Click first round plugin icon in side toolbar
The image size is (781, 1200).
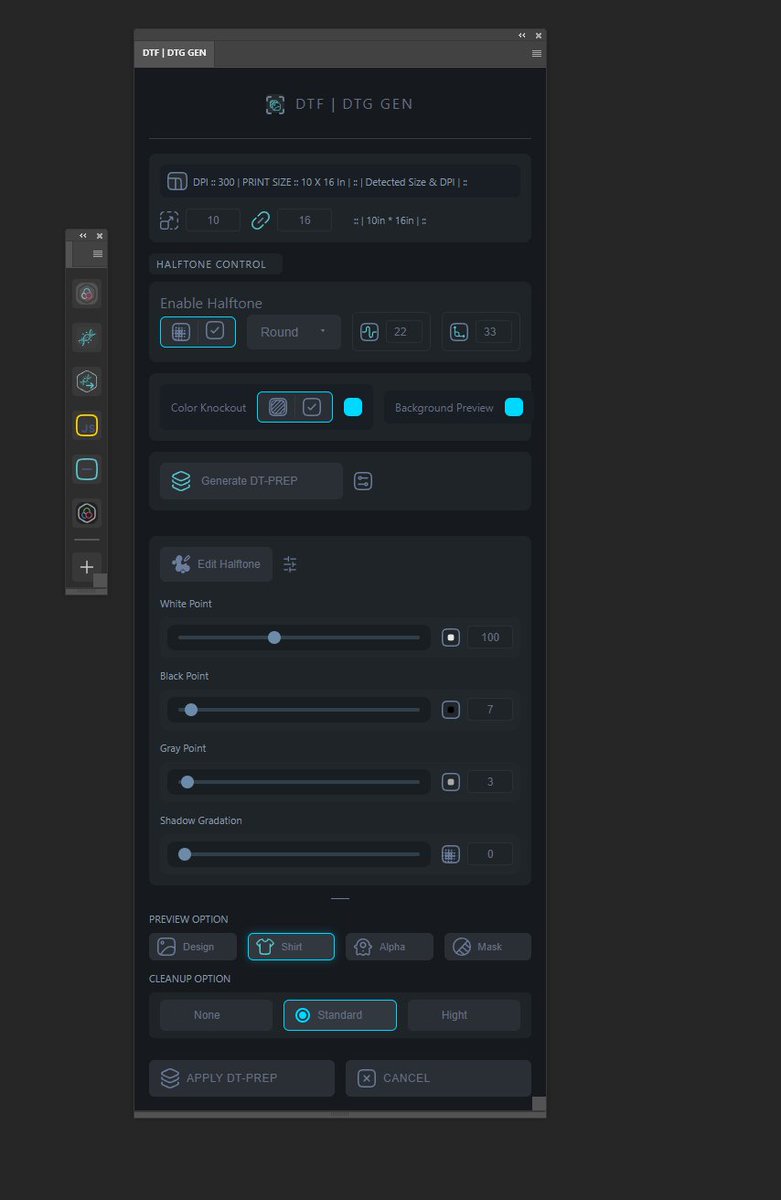87,294
